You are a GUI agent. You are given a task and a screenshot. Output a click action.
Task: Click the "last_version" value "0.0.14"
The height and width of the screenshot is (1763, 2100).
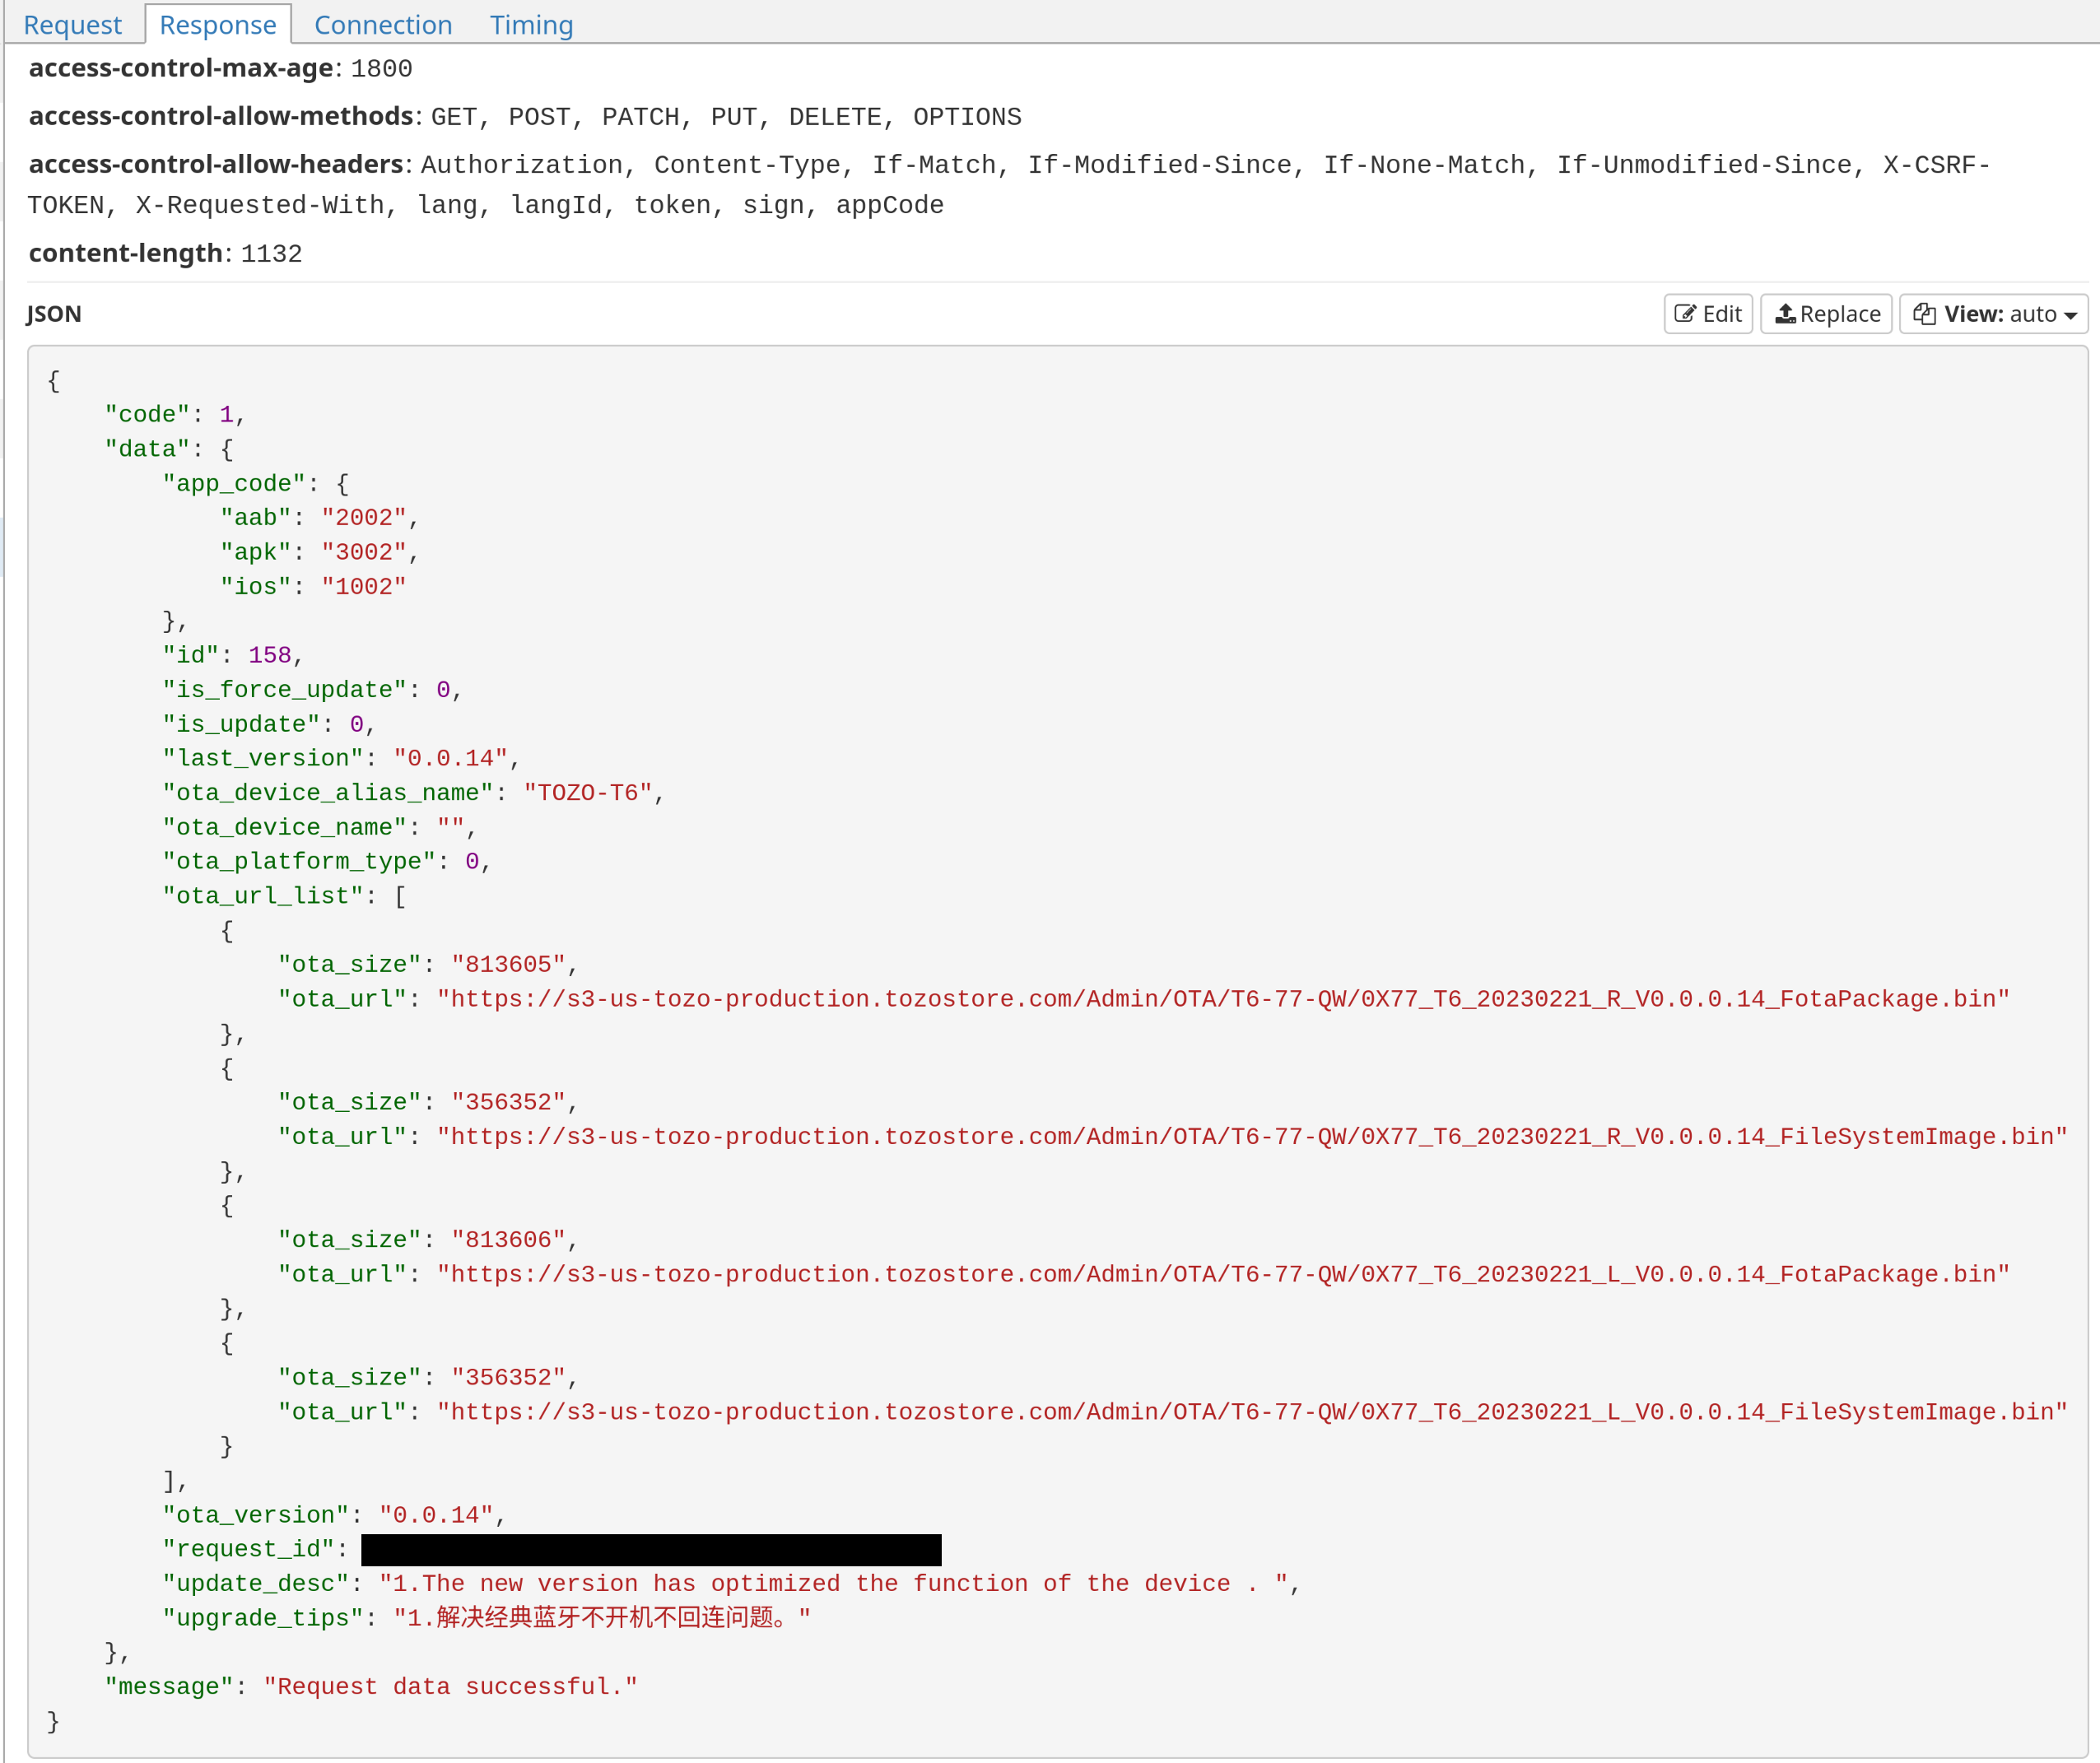click(x=451, y=758)
